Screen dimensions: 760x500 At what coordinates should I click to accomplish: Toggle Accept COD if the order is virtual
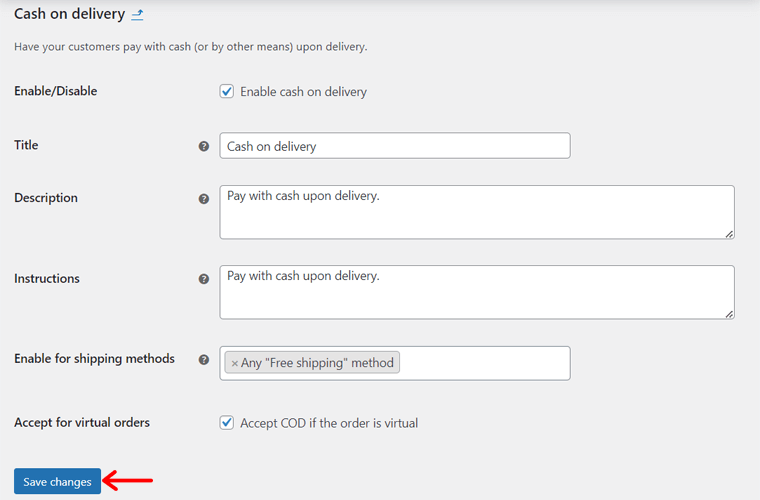(226, 422)
